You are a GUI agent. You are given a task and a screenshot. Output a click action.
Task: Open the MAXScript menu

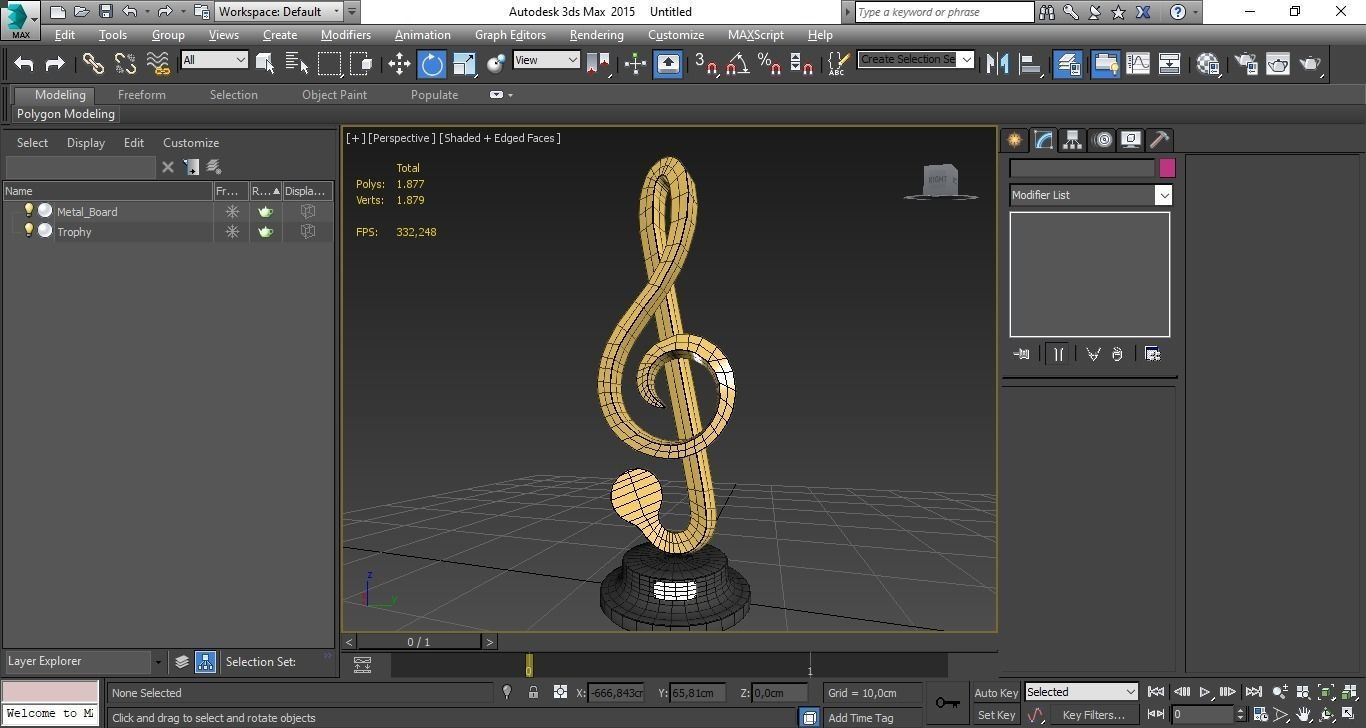756,35
